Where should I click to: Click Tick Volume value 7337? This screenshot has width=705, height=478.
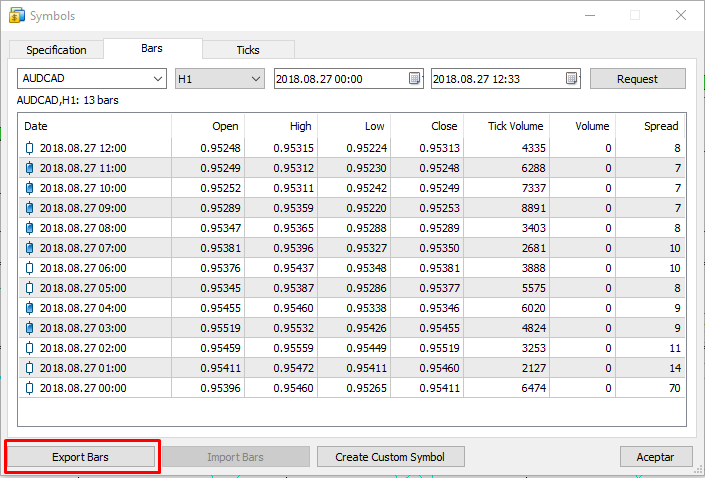[534, 188]
